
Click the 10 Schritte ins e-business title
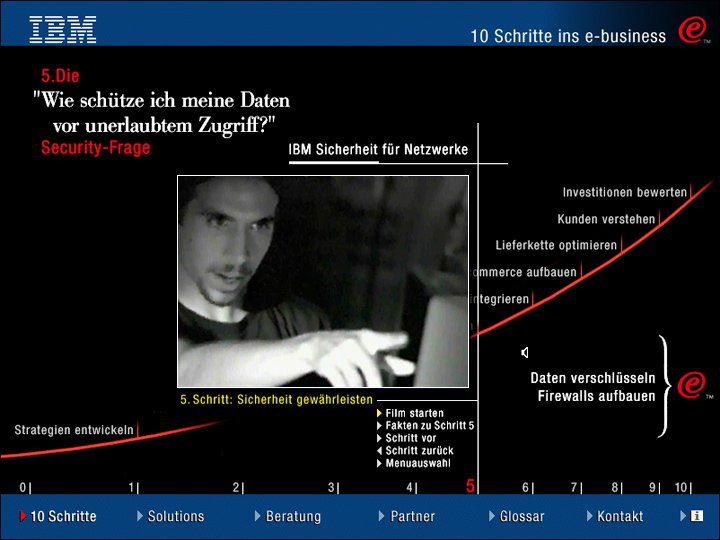pos(568,36)
